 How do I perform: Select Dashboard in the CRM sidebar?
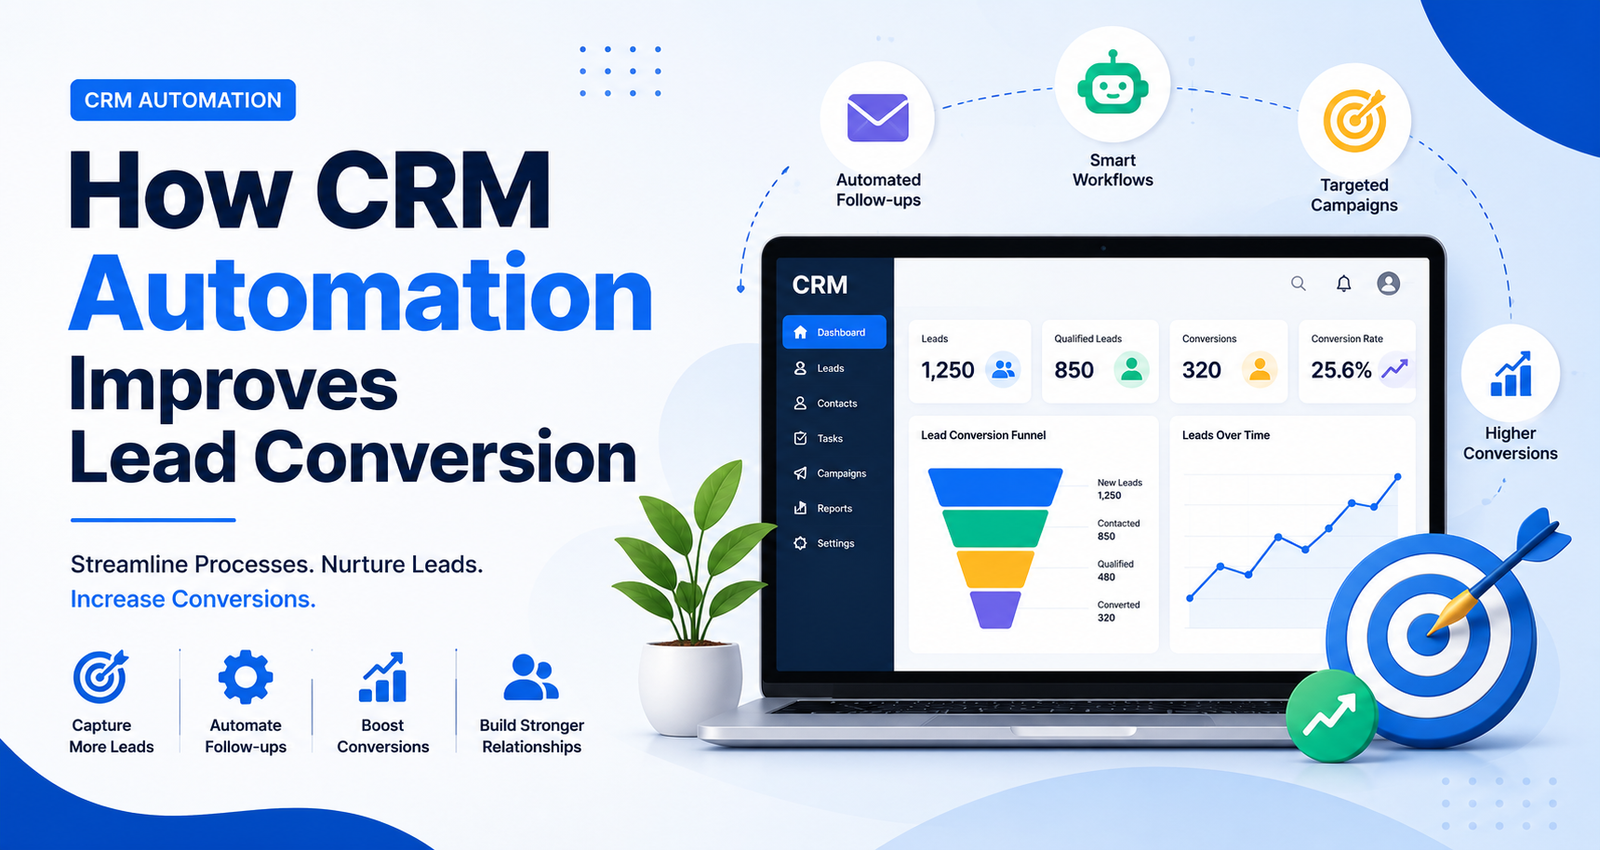[x=834, y=332]
